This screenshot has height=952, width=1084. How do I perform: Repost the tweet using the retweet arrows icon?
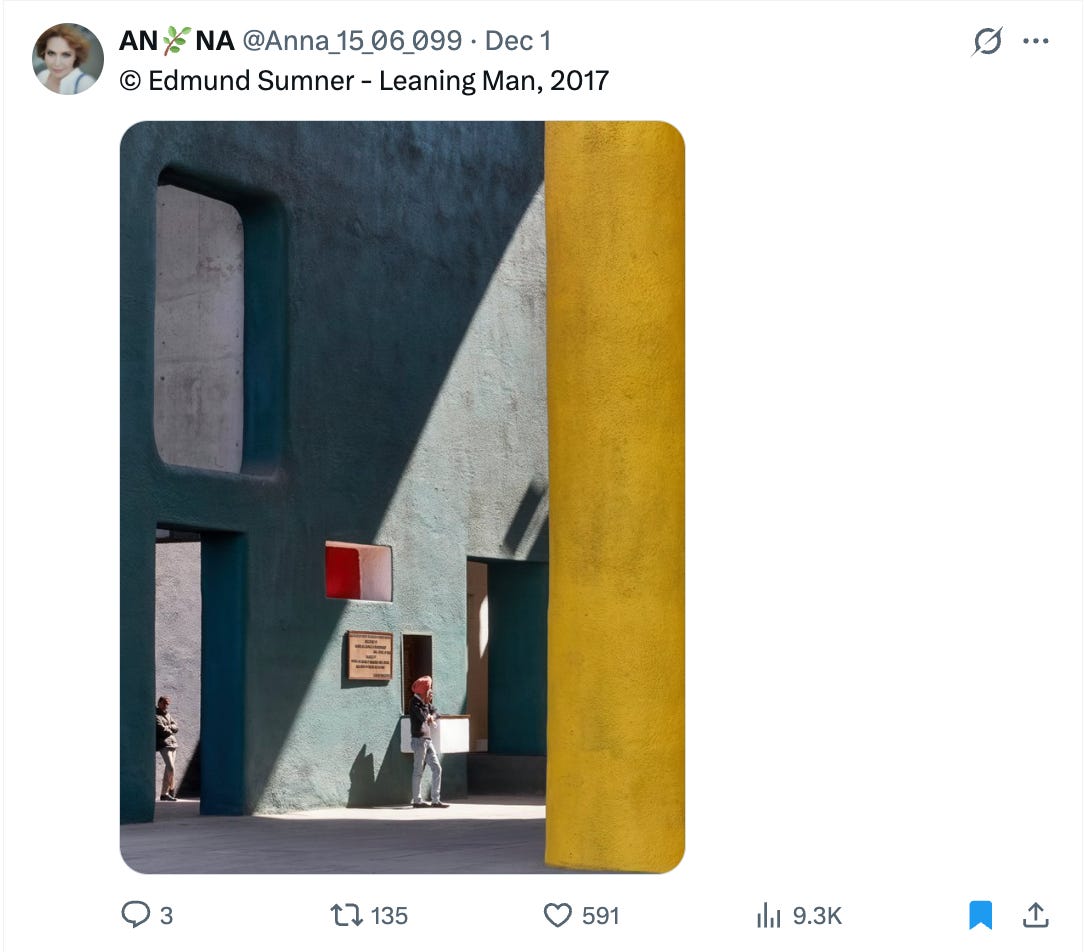pos(346,915)
